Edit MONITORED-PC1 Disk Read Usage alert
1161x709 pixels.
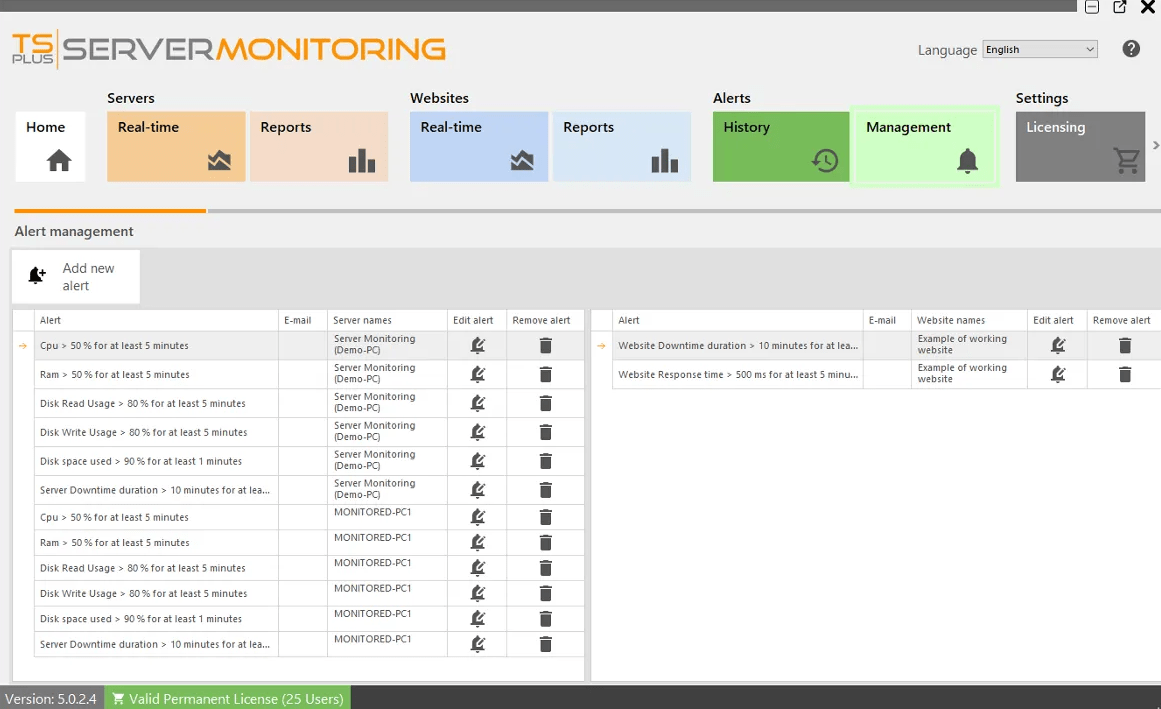click(x=478, y=568)
